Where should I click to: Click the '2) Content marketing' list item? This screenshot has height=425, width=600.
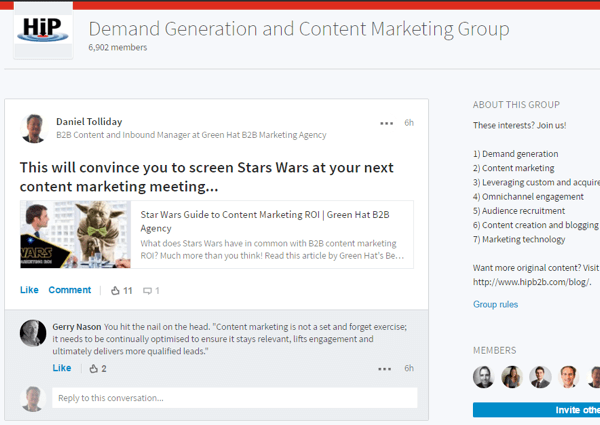(x=514, y=168)
